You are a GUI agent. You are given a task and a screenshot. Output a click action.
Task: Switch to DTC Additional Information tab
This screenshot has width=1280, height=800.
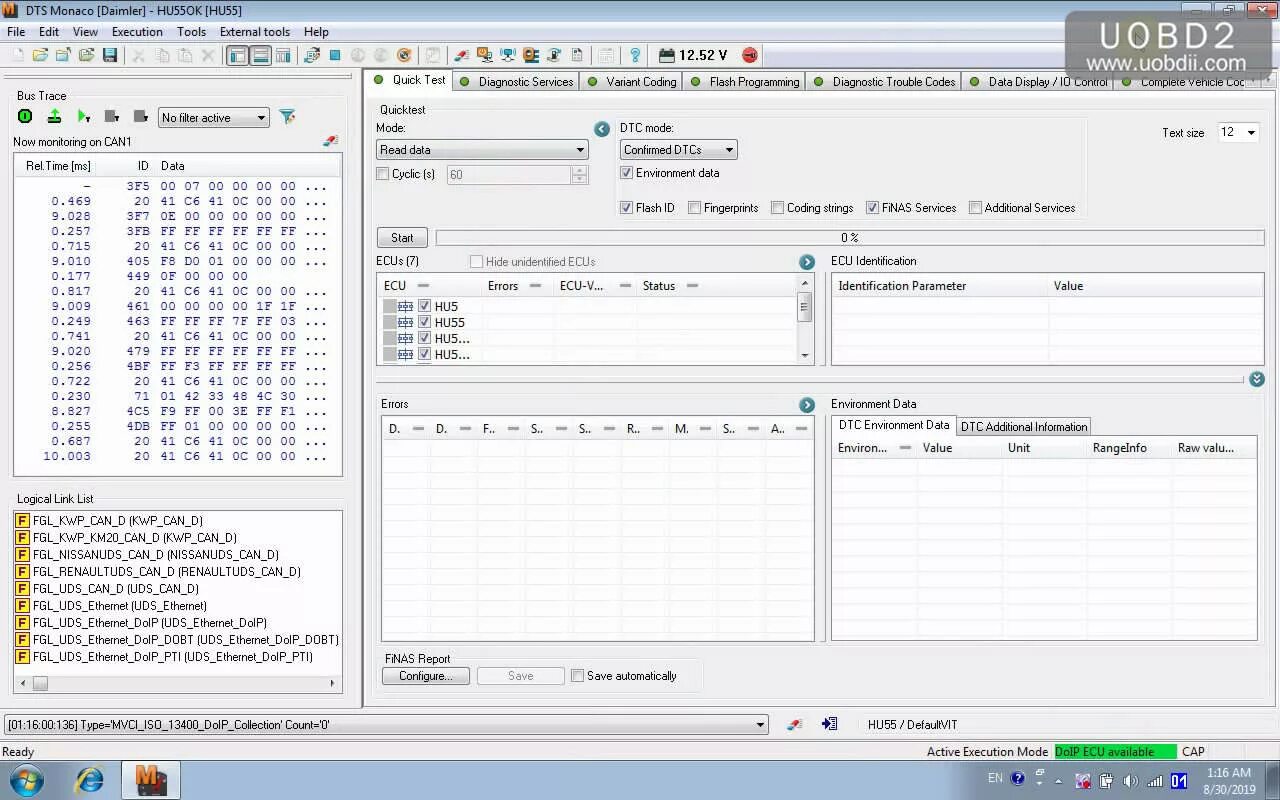1024,427
